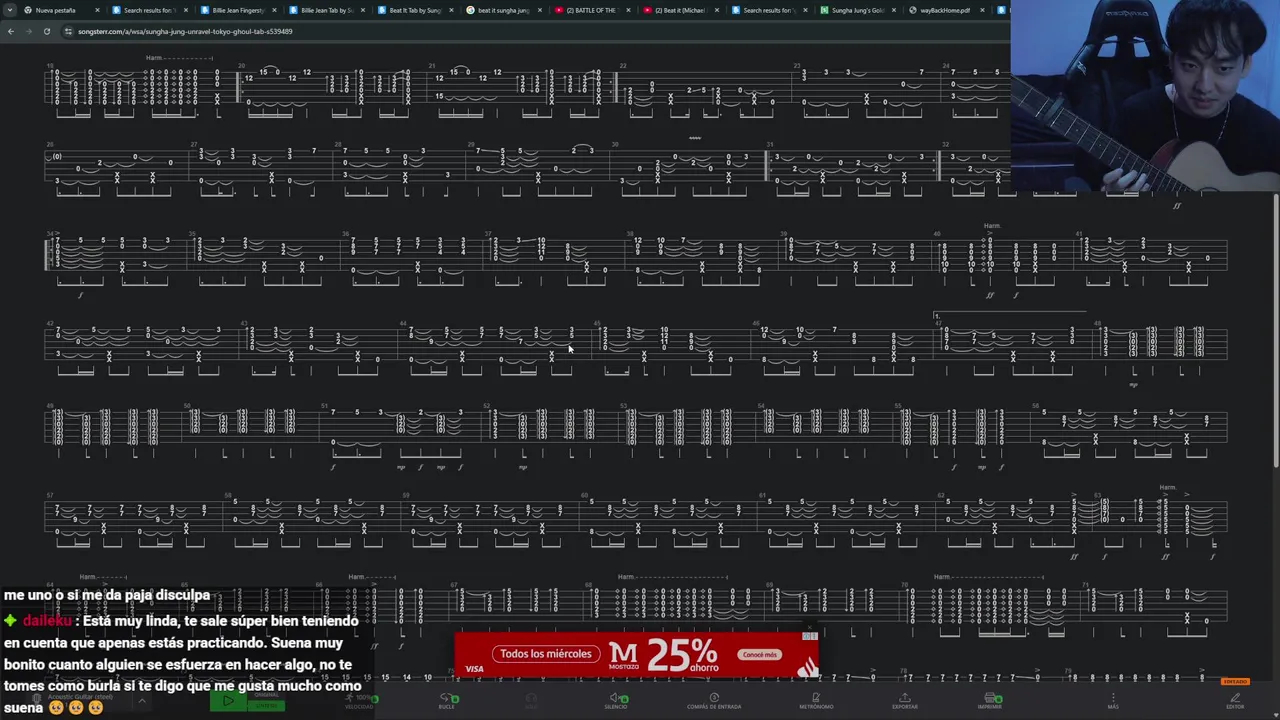Enable Solo mode in the player bar
Image resolution: width=1280 pixels, height=720 pixels.
[x=531, y=701]
